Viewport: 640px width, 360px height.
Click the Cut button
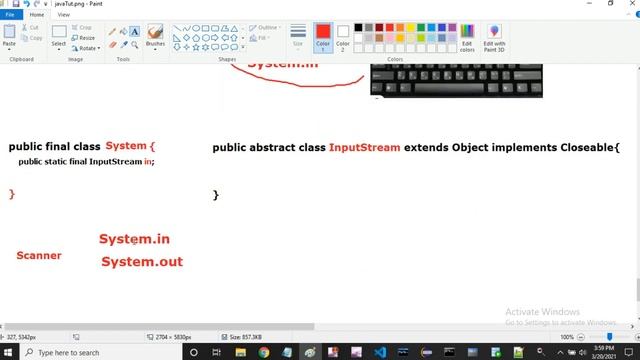coord(30,27)
